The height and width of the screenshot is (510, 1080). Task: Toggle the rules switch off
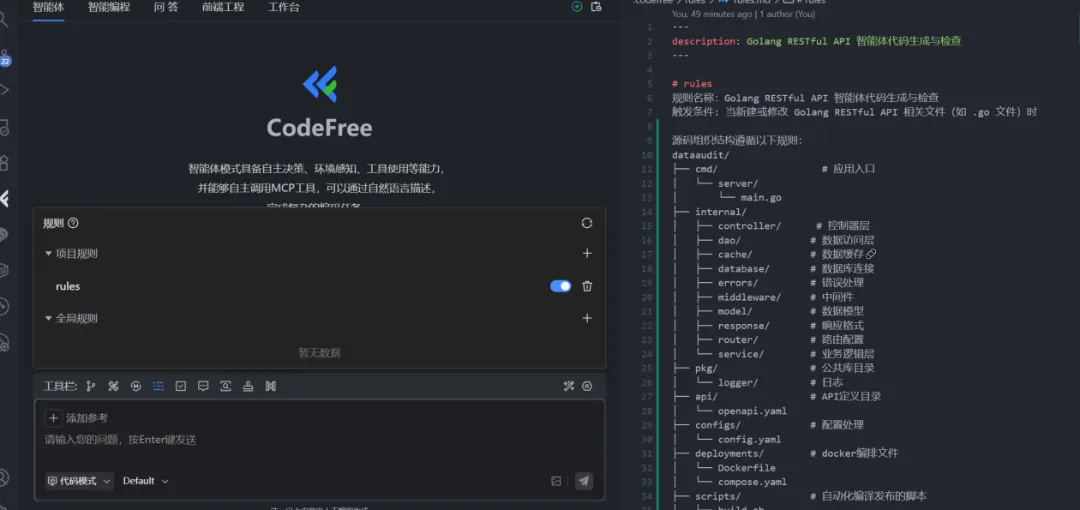561,286
